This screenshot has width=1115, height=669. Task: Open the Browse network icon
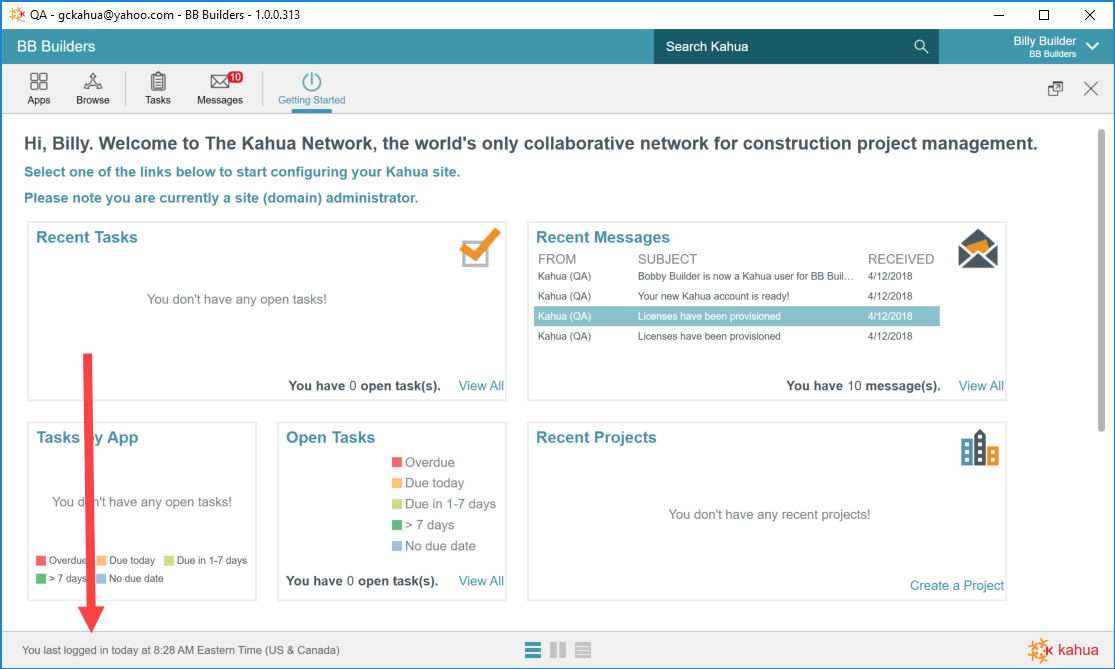click(x=93, y=88)
